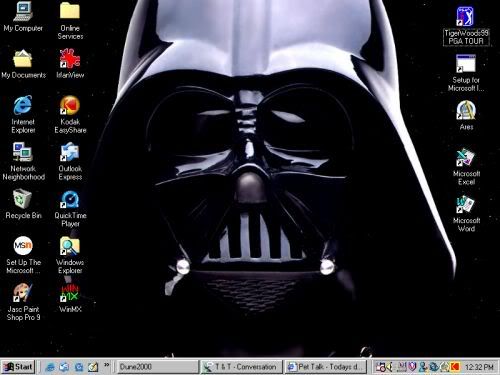The width and height of the screenshot is (500, 375).
Task: Switch to the T & T - Conversation window
Action: pyautogui.click(x=241, y=367)
